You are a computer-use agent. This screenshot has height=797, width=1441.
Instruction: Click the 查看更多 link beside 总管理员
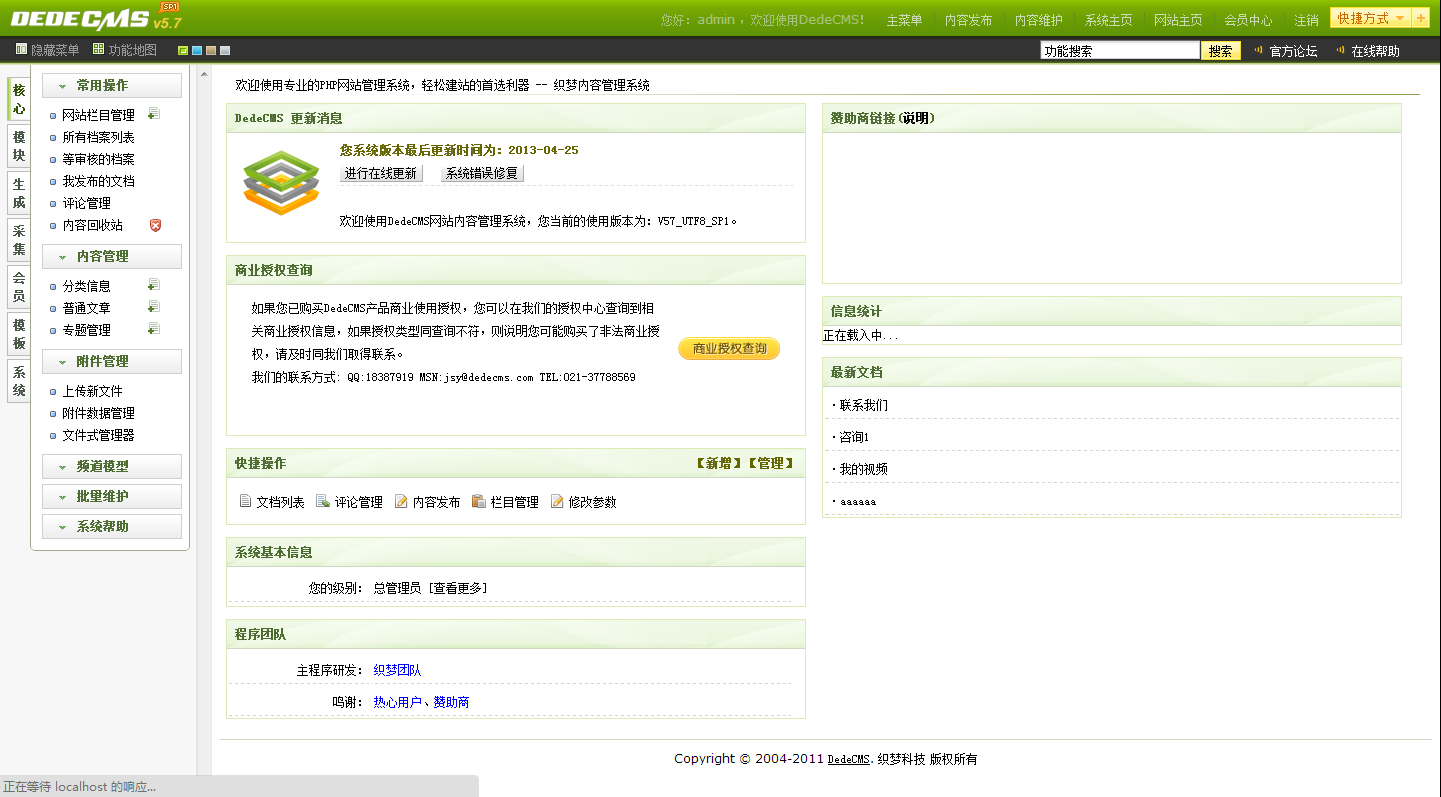pos(458,588)
